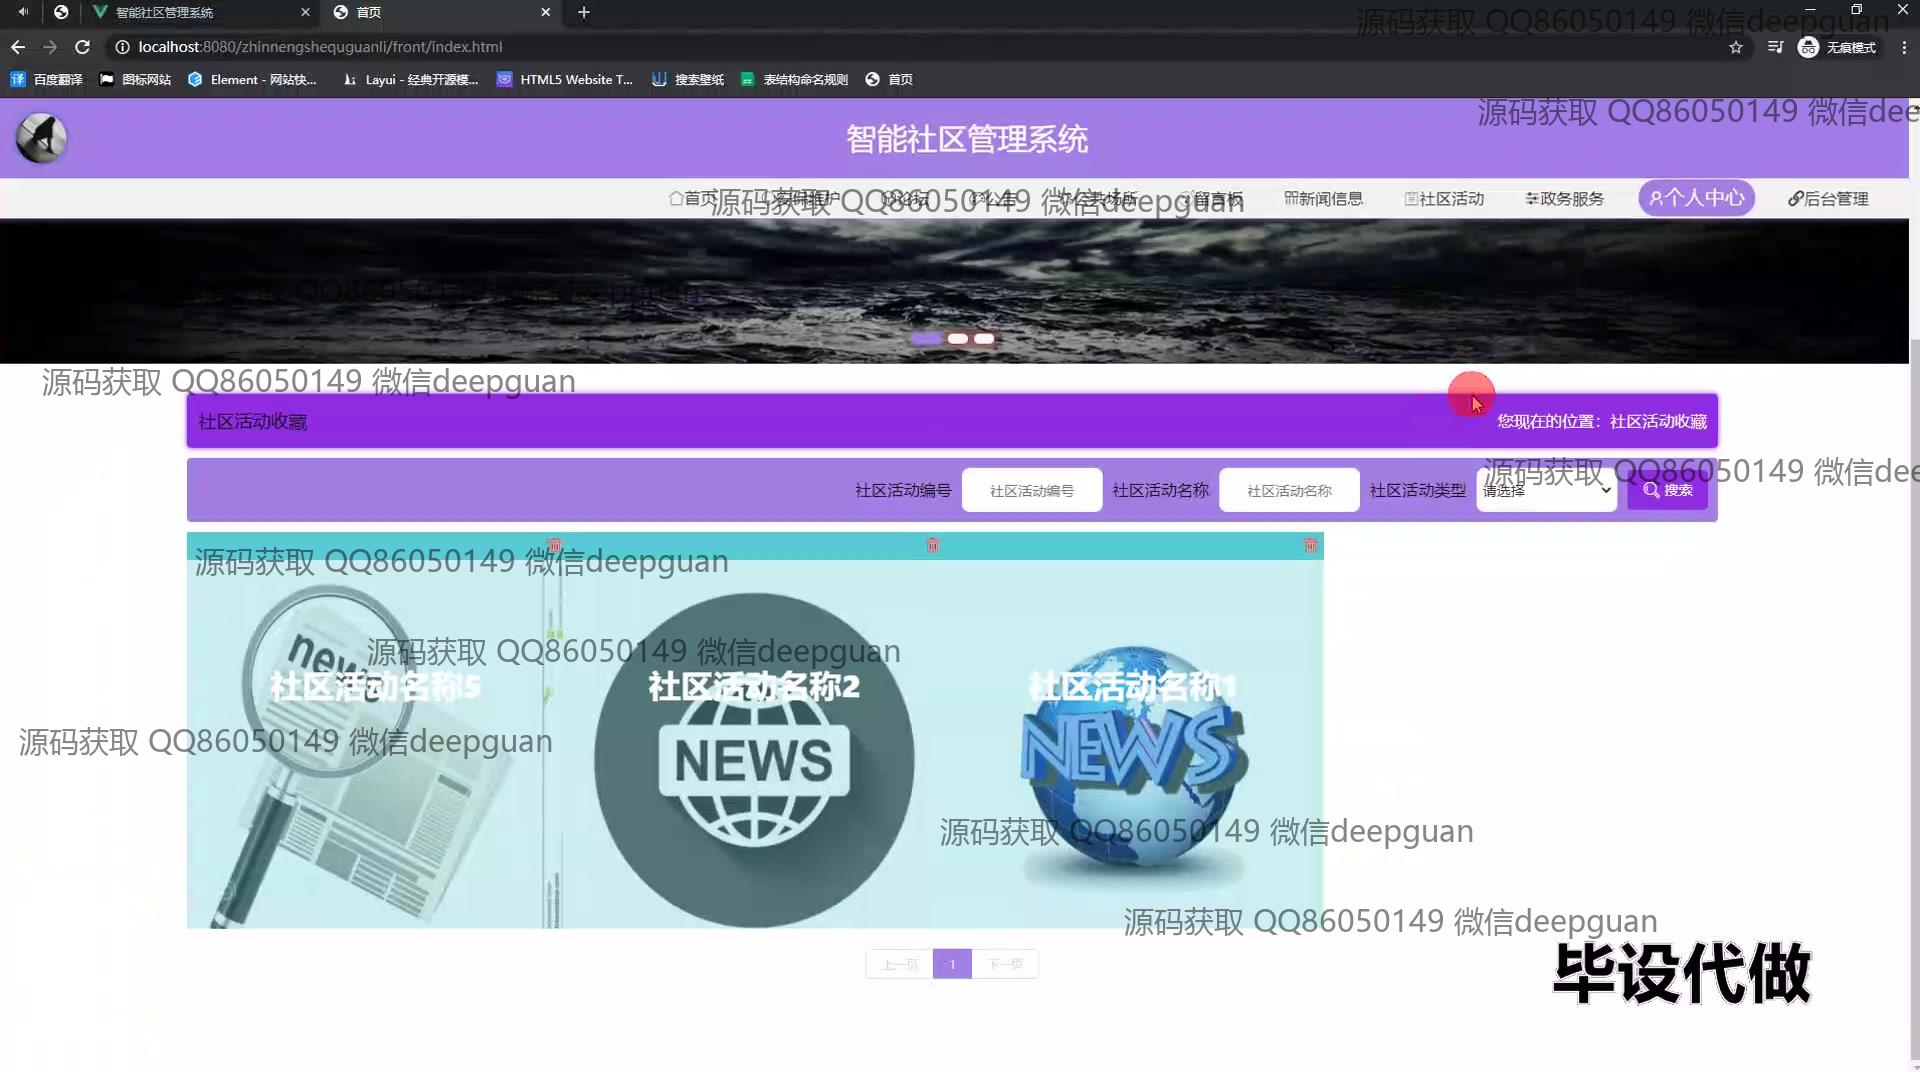This screenshot has height=1072, width=1920.
Task: Delete the 社区活动名称1 favorite with its trash icon
Action: (x=1310, y=545)
